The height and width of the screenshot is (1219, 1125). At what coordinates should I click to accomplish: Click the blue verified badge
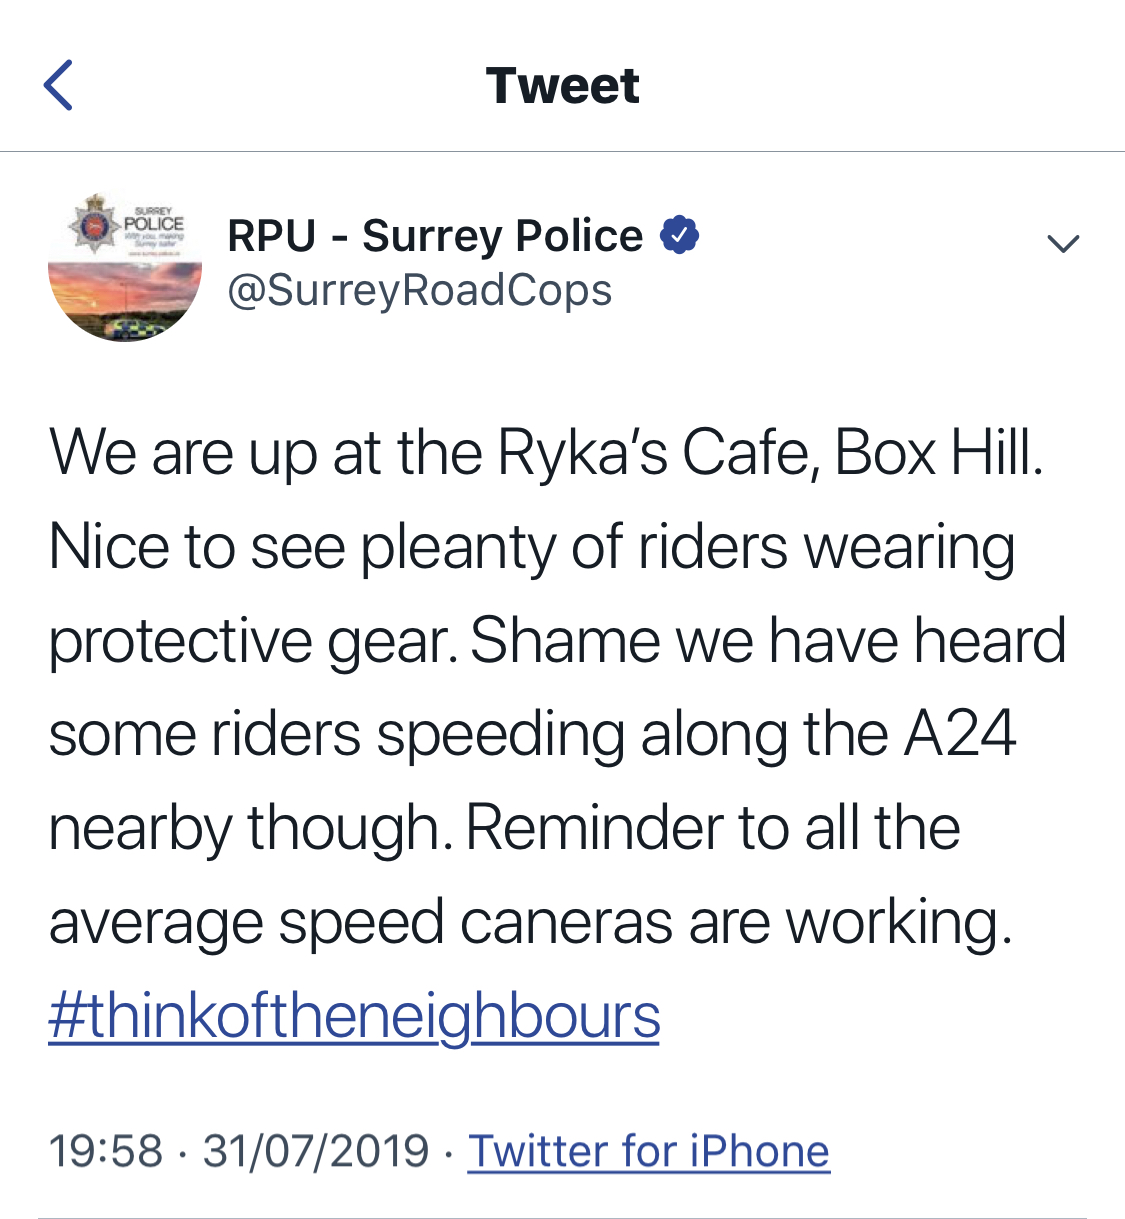click(679, 236)
